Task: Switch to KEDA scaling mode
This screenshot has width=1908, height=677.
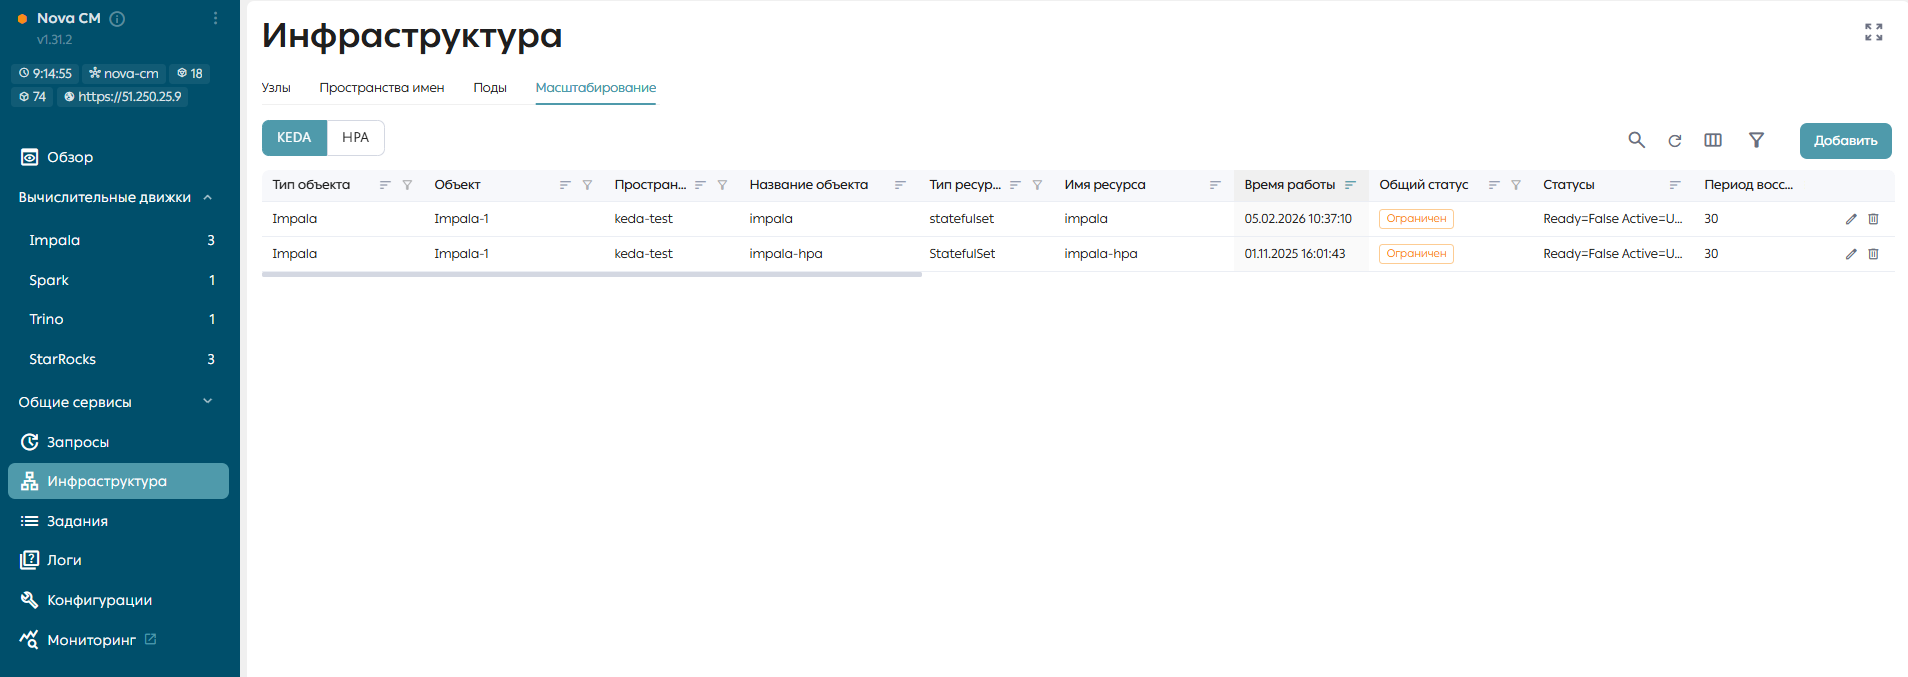Action: click(294, 138)
